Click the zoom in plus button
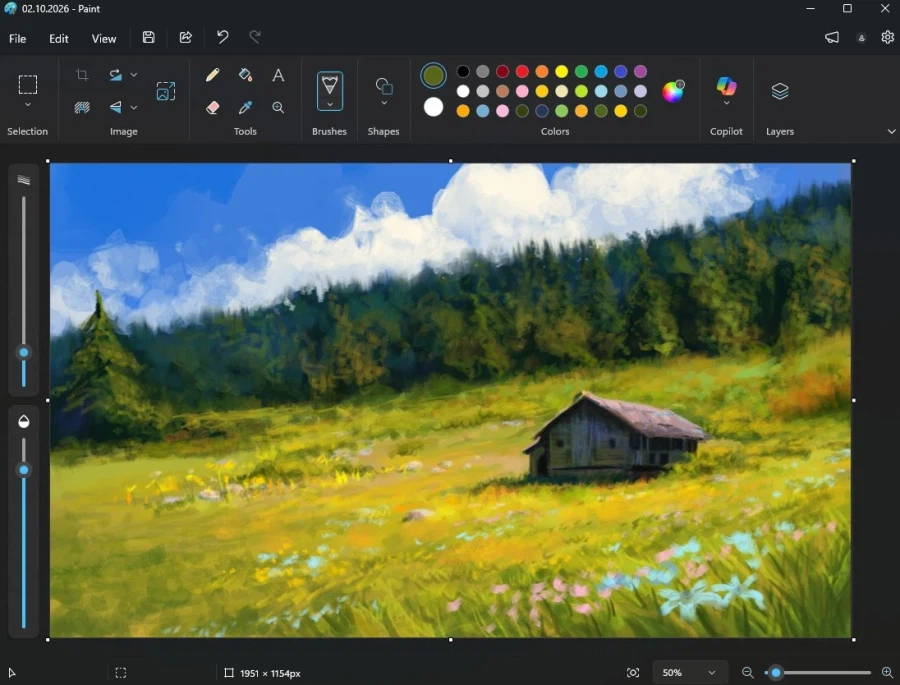Image resolution: width=900 pixels, height=685 pixels. [x=887, y=673]
